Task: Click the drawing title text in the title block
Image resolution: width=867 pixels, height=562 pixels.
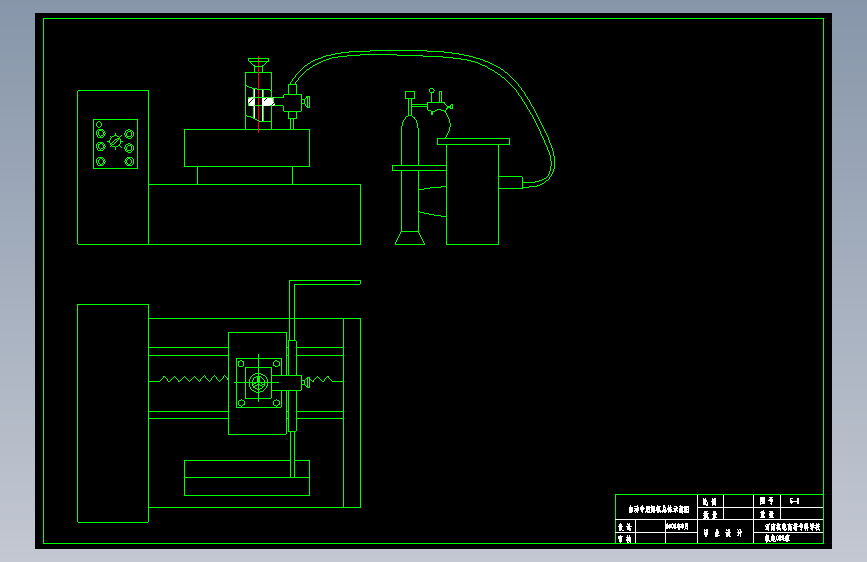Action: [658, 509]
